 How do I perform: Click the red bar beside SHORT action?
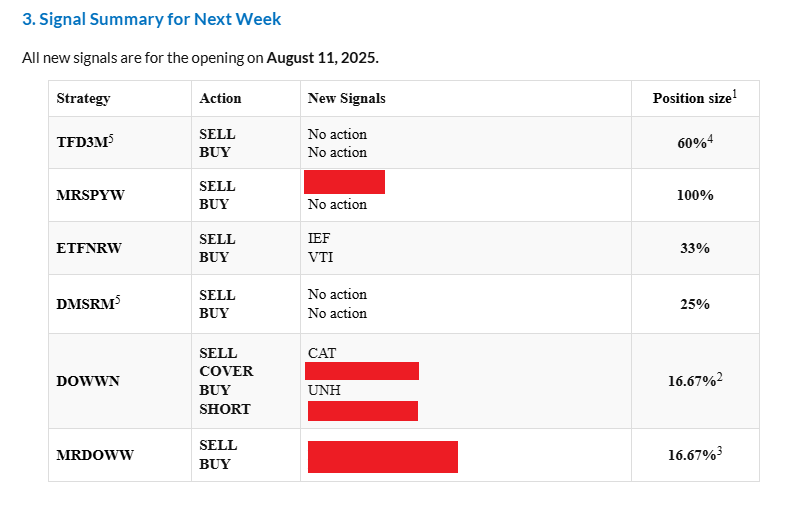pos(361,410)
